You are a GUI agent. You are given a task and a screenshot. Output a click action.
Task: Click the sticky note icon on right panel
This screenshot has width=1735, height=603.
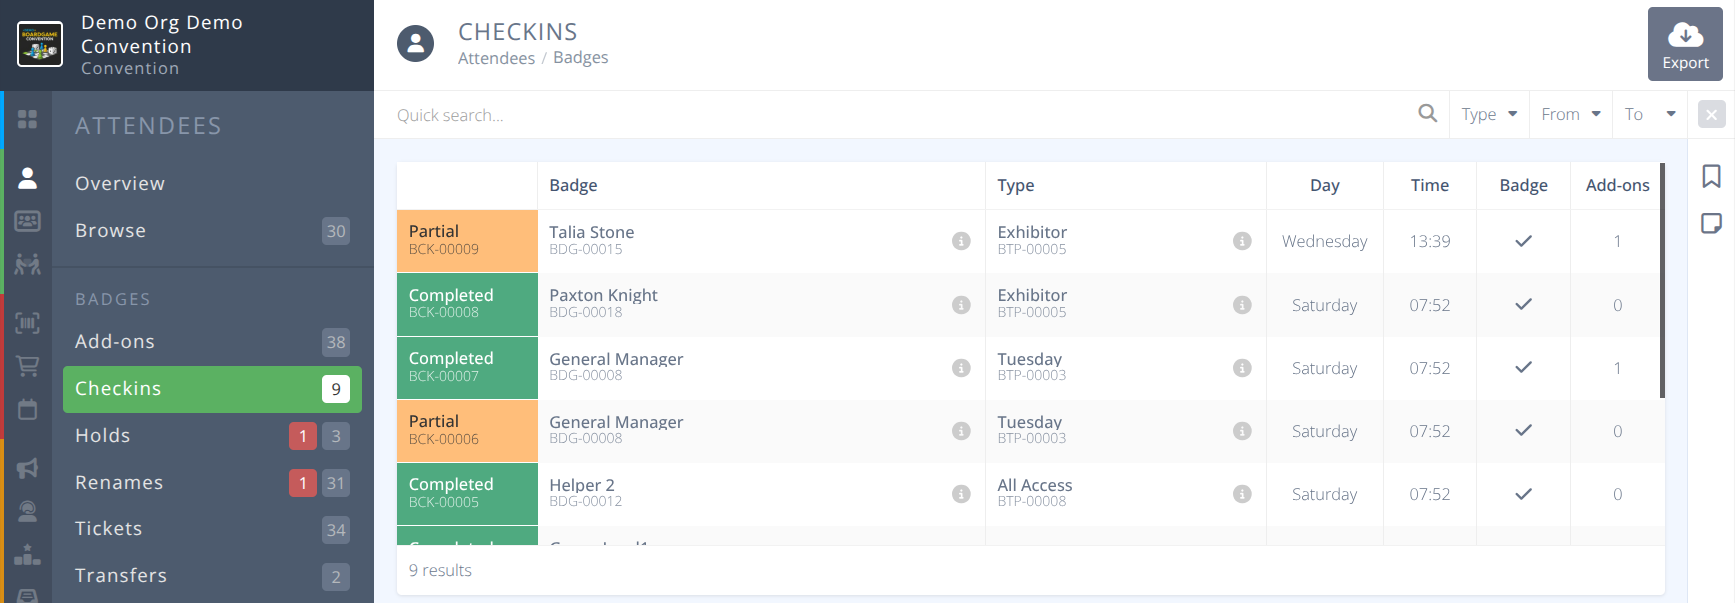point(1712,223)
